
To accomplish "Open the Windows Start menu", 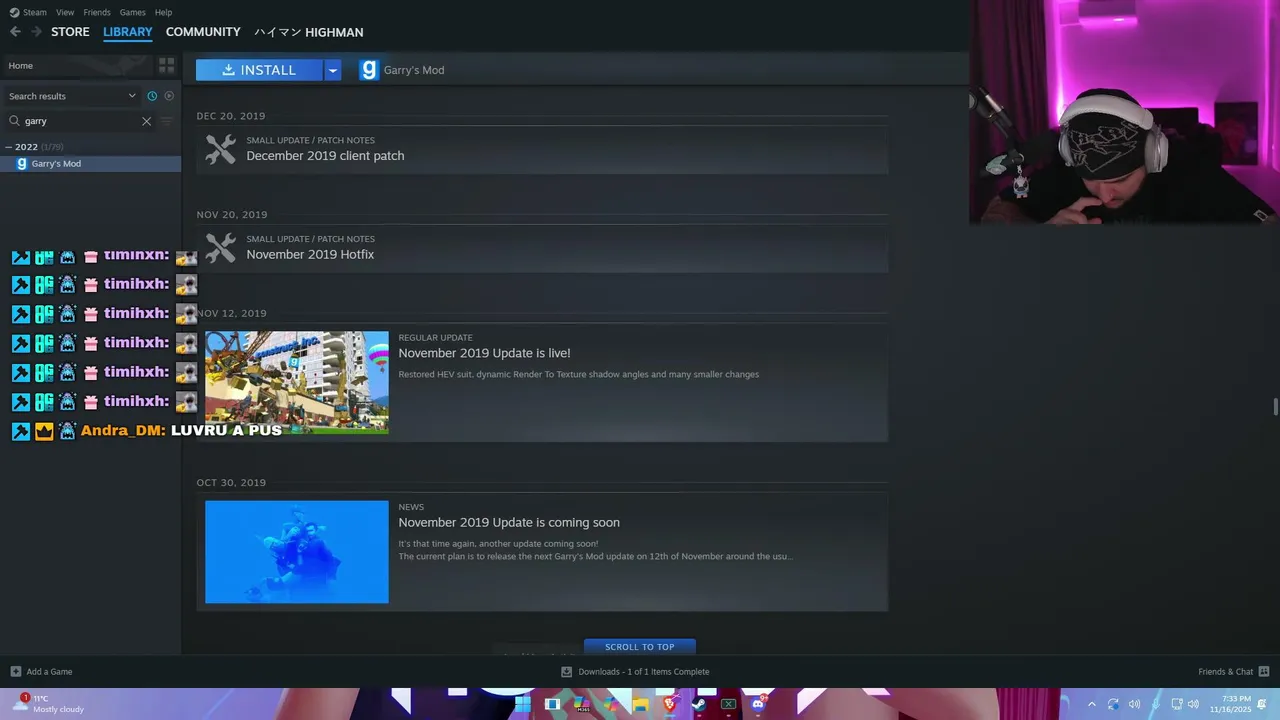I will (x=522, y=704).
